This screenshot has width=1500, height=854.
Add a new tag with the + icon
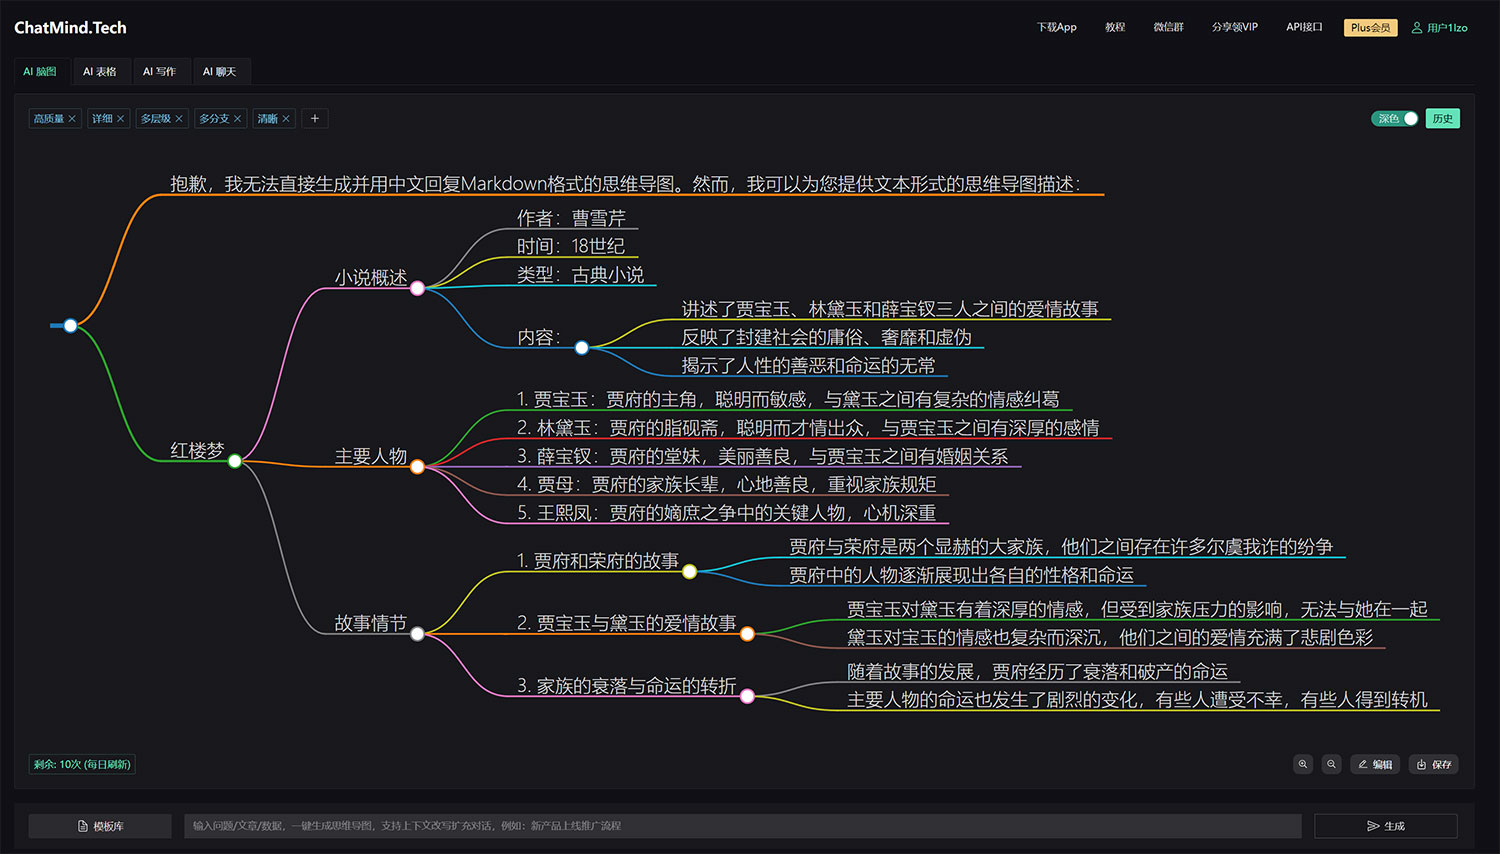click(314, 118)
